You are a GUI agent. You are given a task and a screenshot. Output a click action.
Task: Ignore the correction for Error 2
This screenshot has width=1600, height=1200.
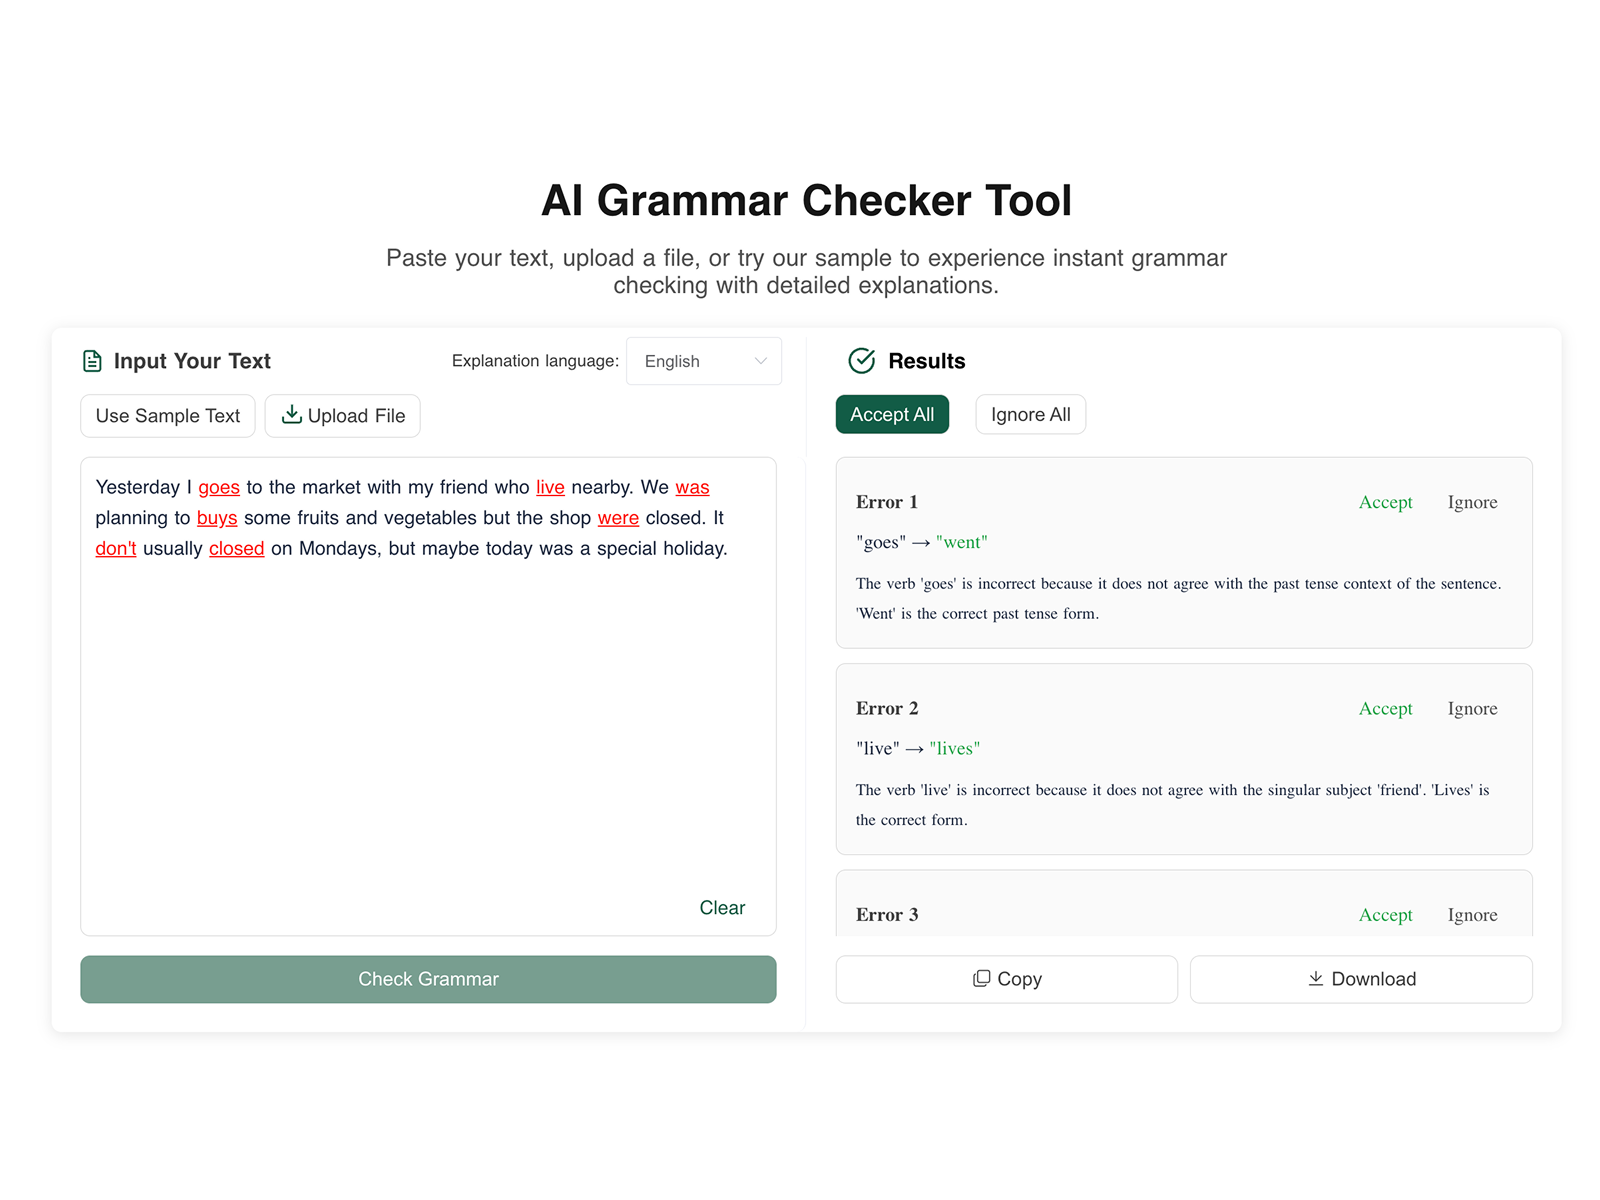(x=1472, y=708)
